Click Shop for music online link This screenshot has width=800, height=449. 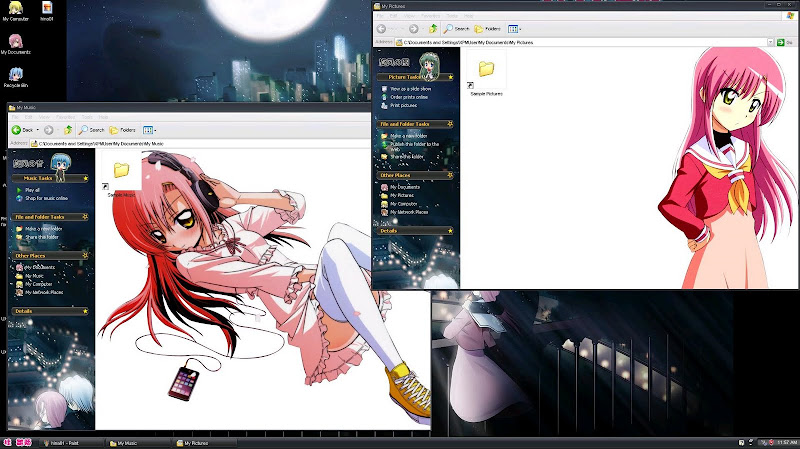click(x=46, y=198)
